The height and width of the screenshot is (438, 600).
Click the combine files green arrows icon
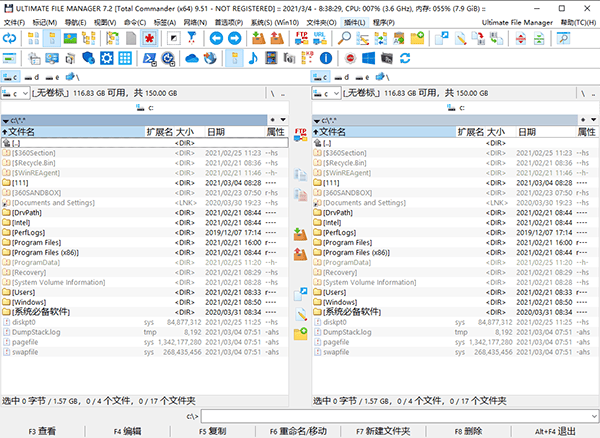pyautogui.click(x=539, y=38)
